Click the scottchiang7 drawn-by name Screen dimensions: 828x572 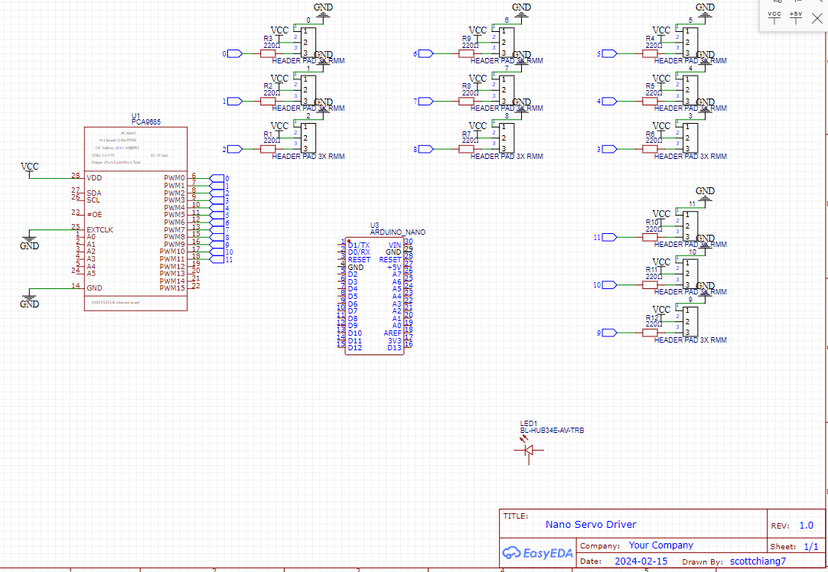[x=758, y=562]
